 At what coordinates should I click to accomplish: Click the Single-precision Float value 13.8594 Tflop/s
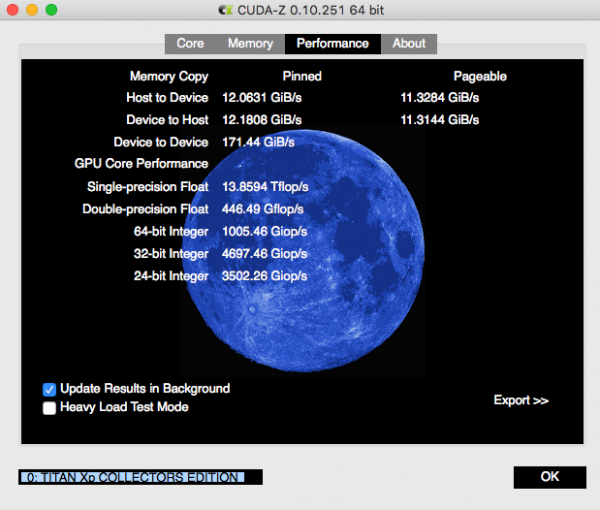tap(265, 187)
